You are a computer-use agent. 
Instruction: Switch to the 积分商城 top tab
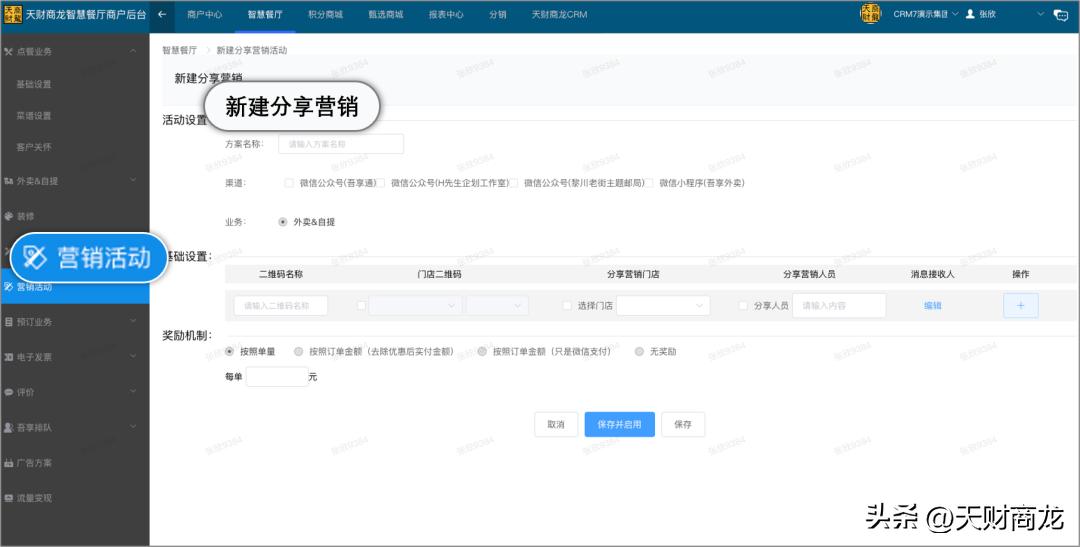(325, 15)
